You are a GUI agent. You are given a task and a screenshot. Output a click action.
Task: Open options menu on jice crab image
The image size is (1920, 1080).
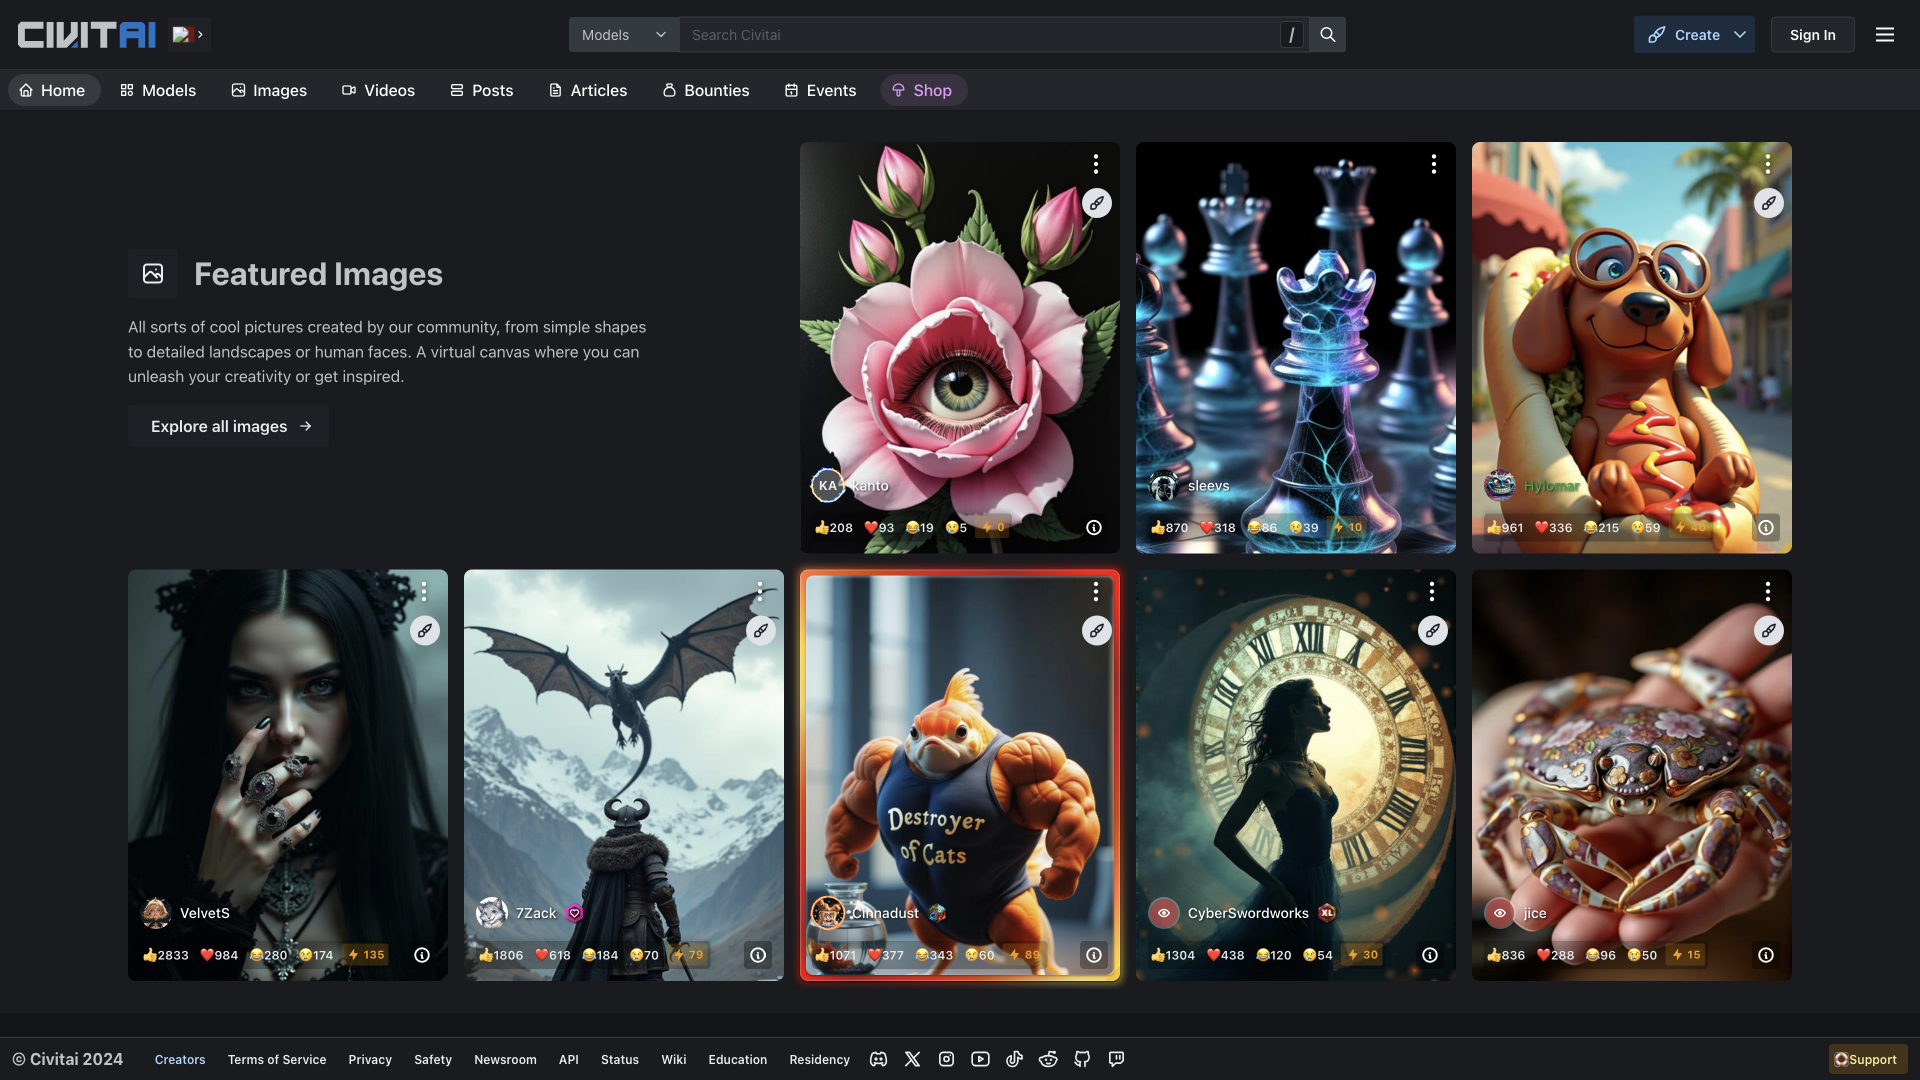tap(1768, 591)
